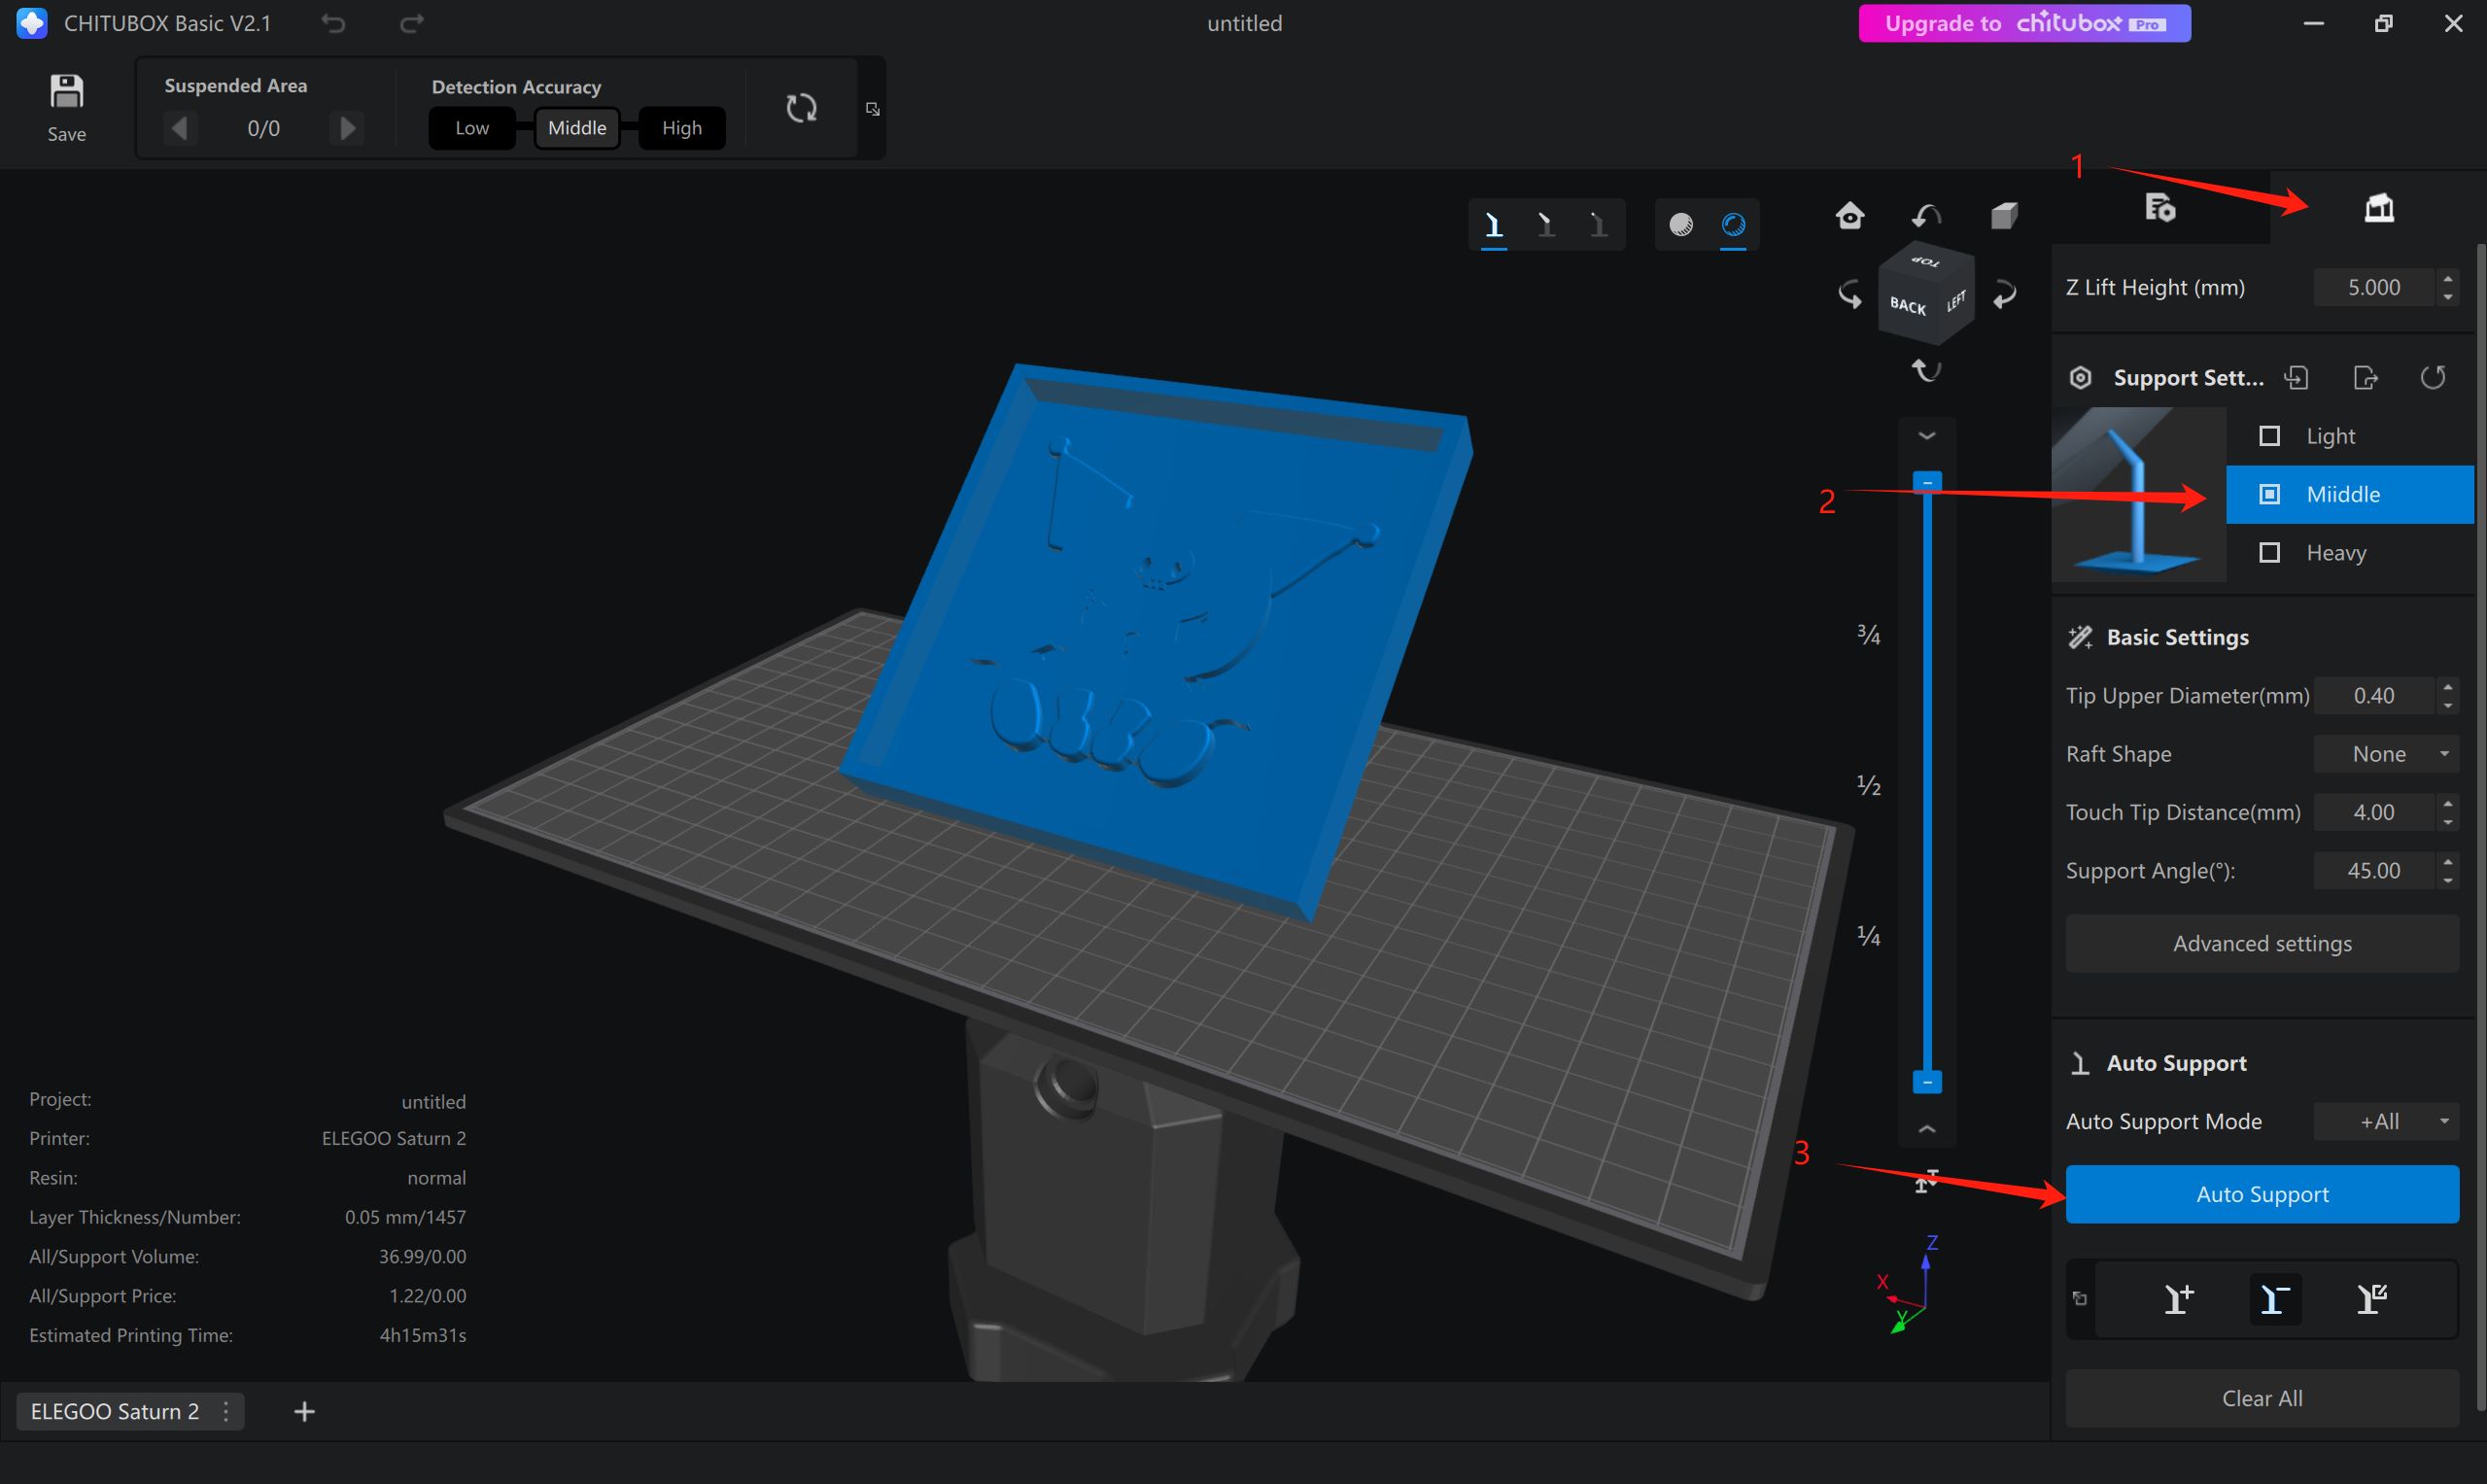2487x1484 pixels.
Task: Open the support tab icon
Action: click(x=2379, y=208)
